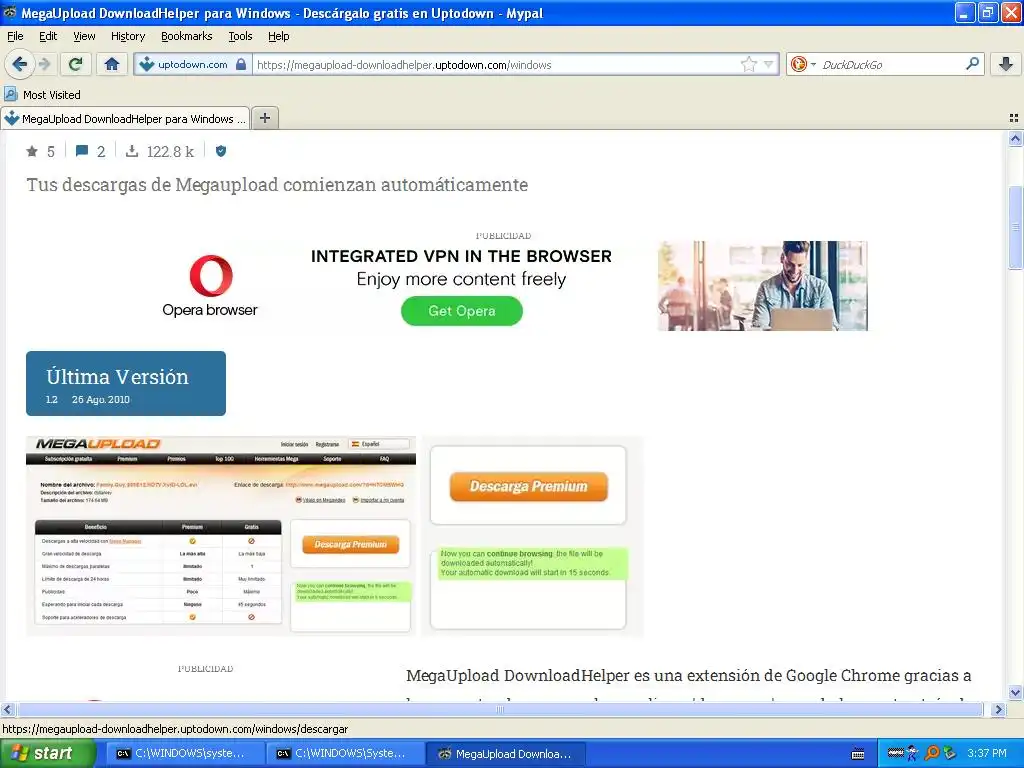This screenshot has width=1024, height=768.
Task: Open the downloads panel arrow icon
Action: tap(1006, 64)
